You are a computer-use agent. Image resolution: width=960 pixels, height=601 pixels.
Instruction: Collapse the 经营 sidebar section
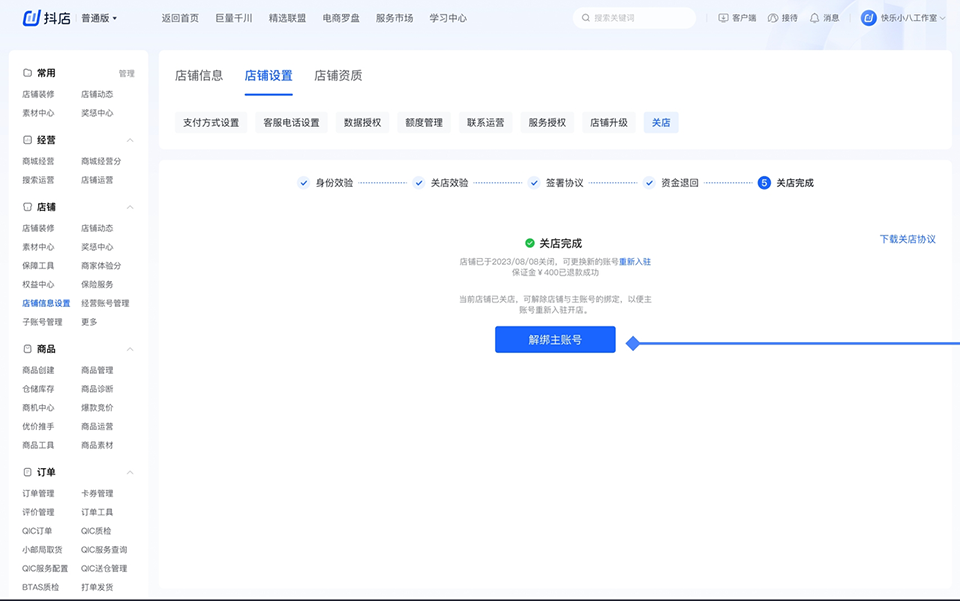pyautogui.click(x=130, y=141)
